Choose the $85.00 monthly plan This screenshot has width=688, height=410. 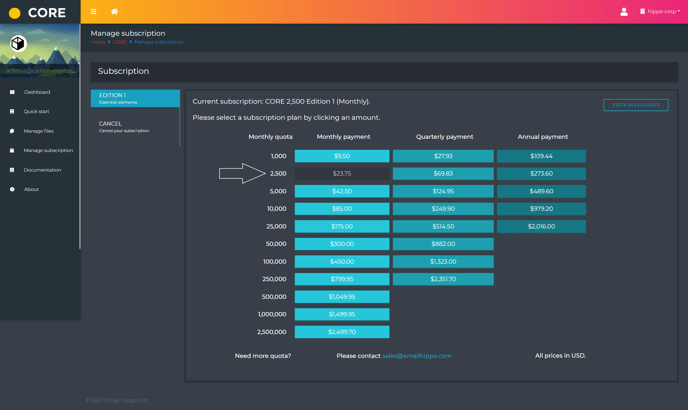[342, 209]
